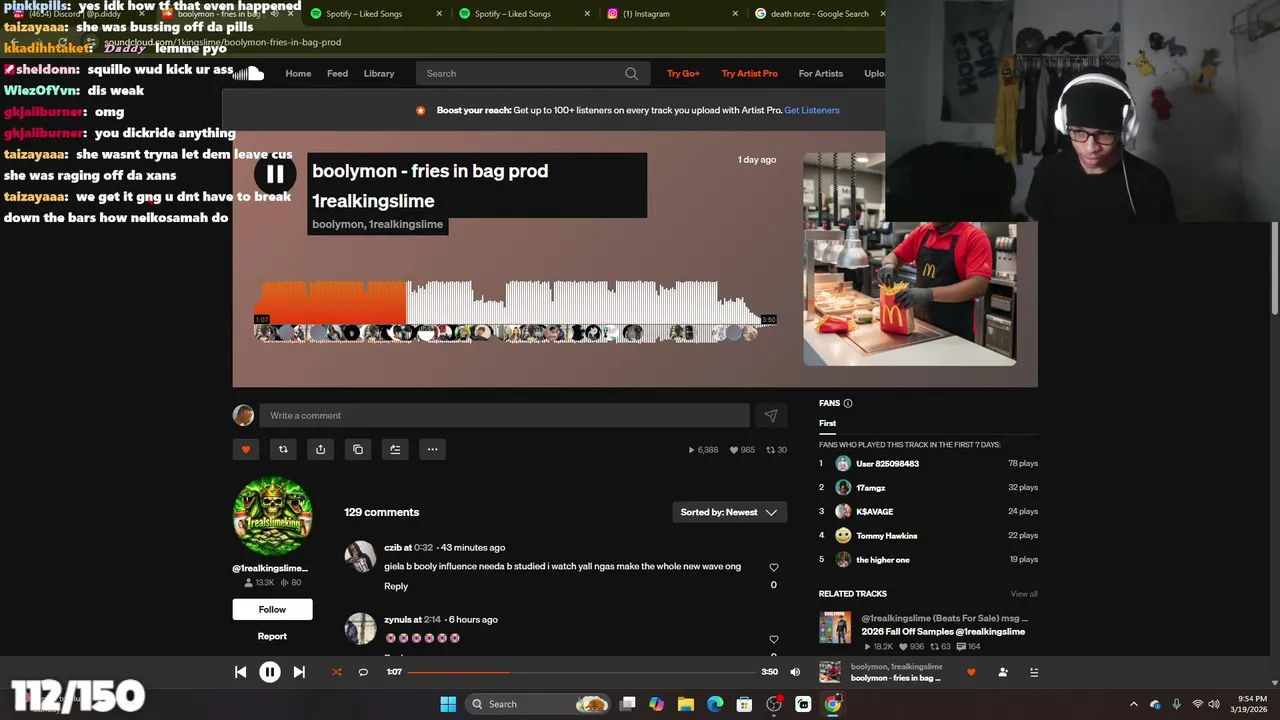Add the track to next up icon
This screenshot has height=720, width=1280.
coord(395,449)
